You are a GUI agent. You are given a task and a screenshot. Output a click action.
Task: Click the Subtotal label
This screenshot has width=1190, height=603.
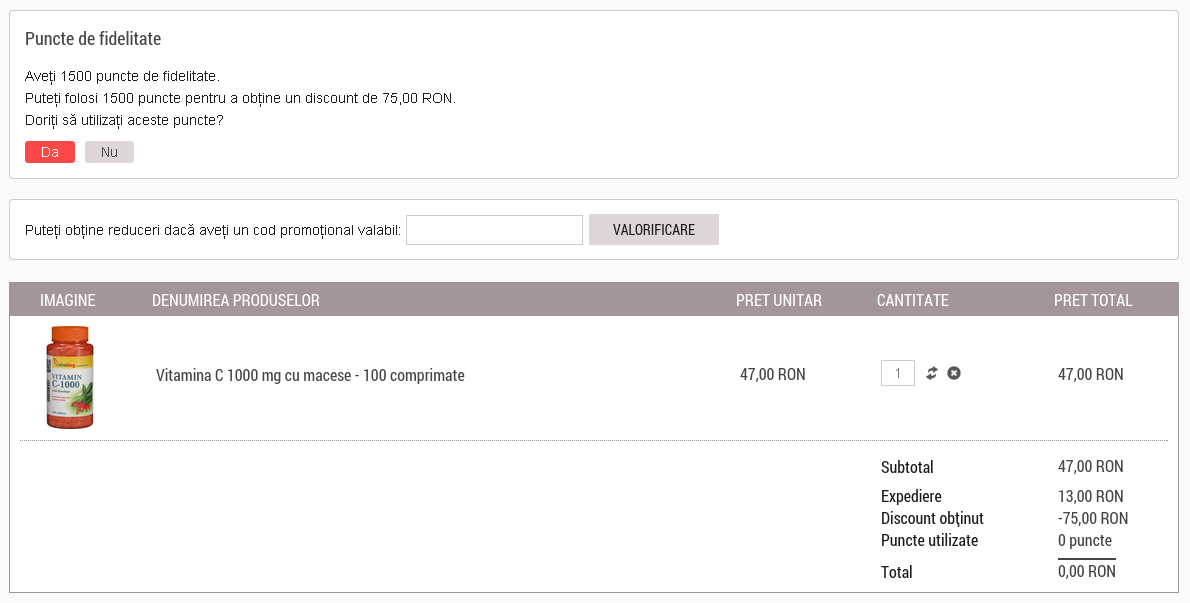point(907,467)
